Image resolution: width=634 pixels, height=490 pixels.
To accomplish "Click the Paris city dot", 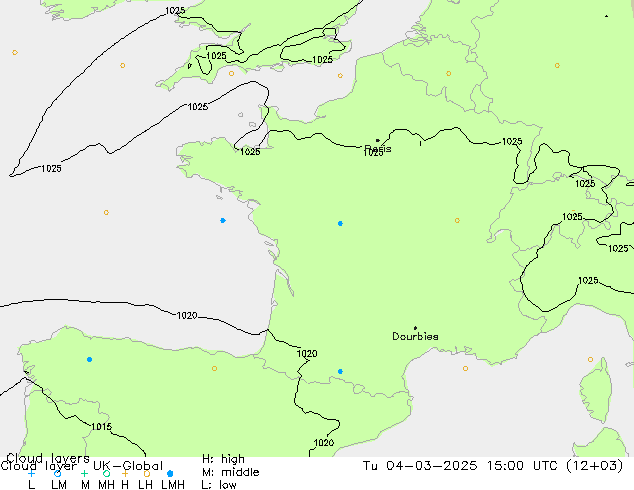I will [x=378, y=140].
